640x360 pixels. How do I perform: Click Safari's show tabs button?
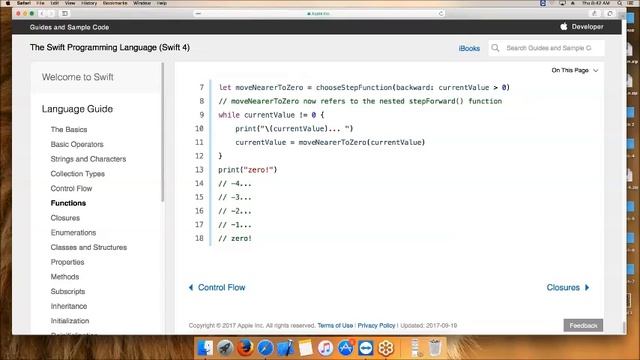610,13
